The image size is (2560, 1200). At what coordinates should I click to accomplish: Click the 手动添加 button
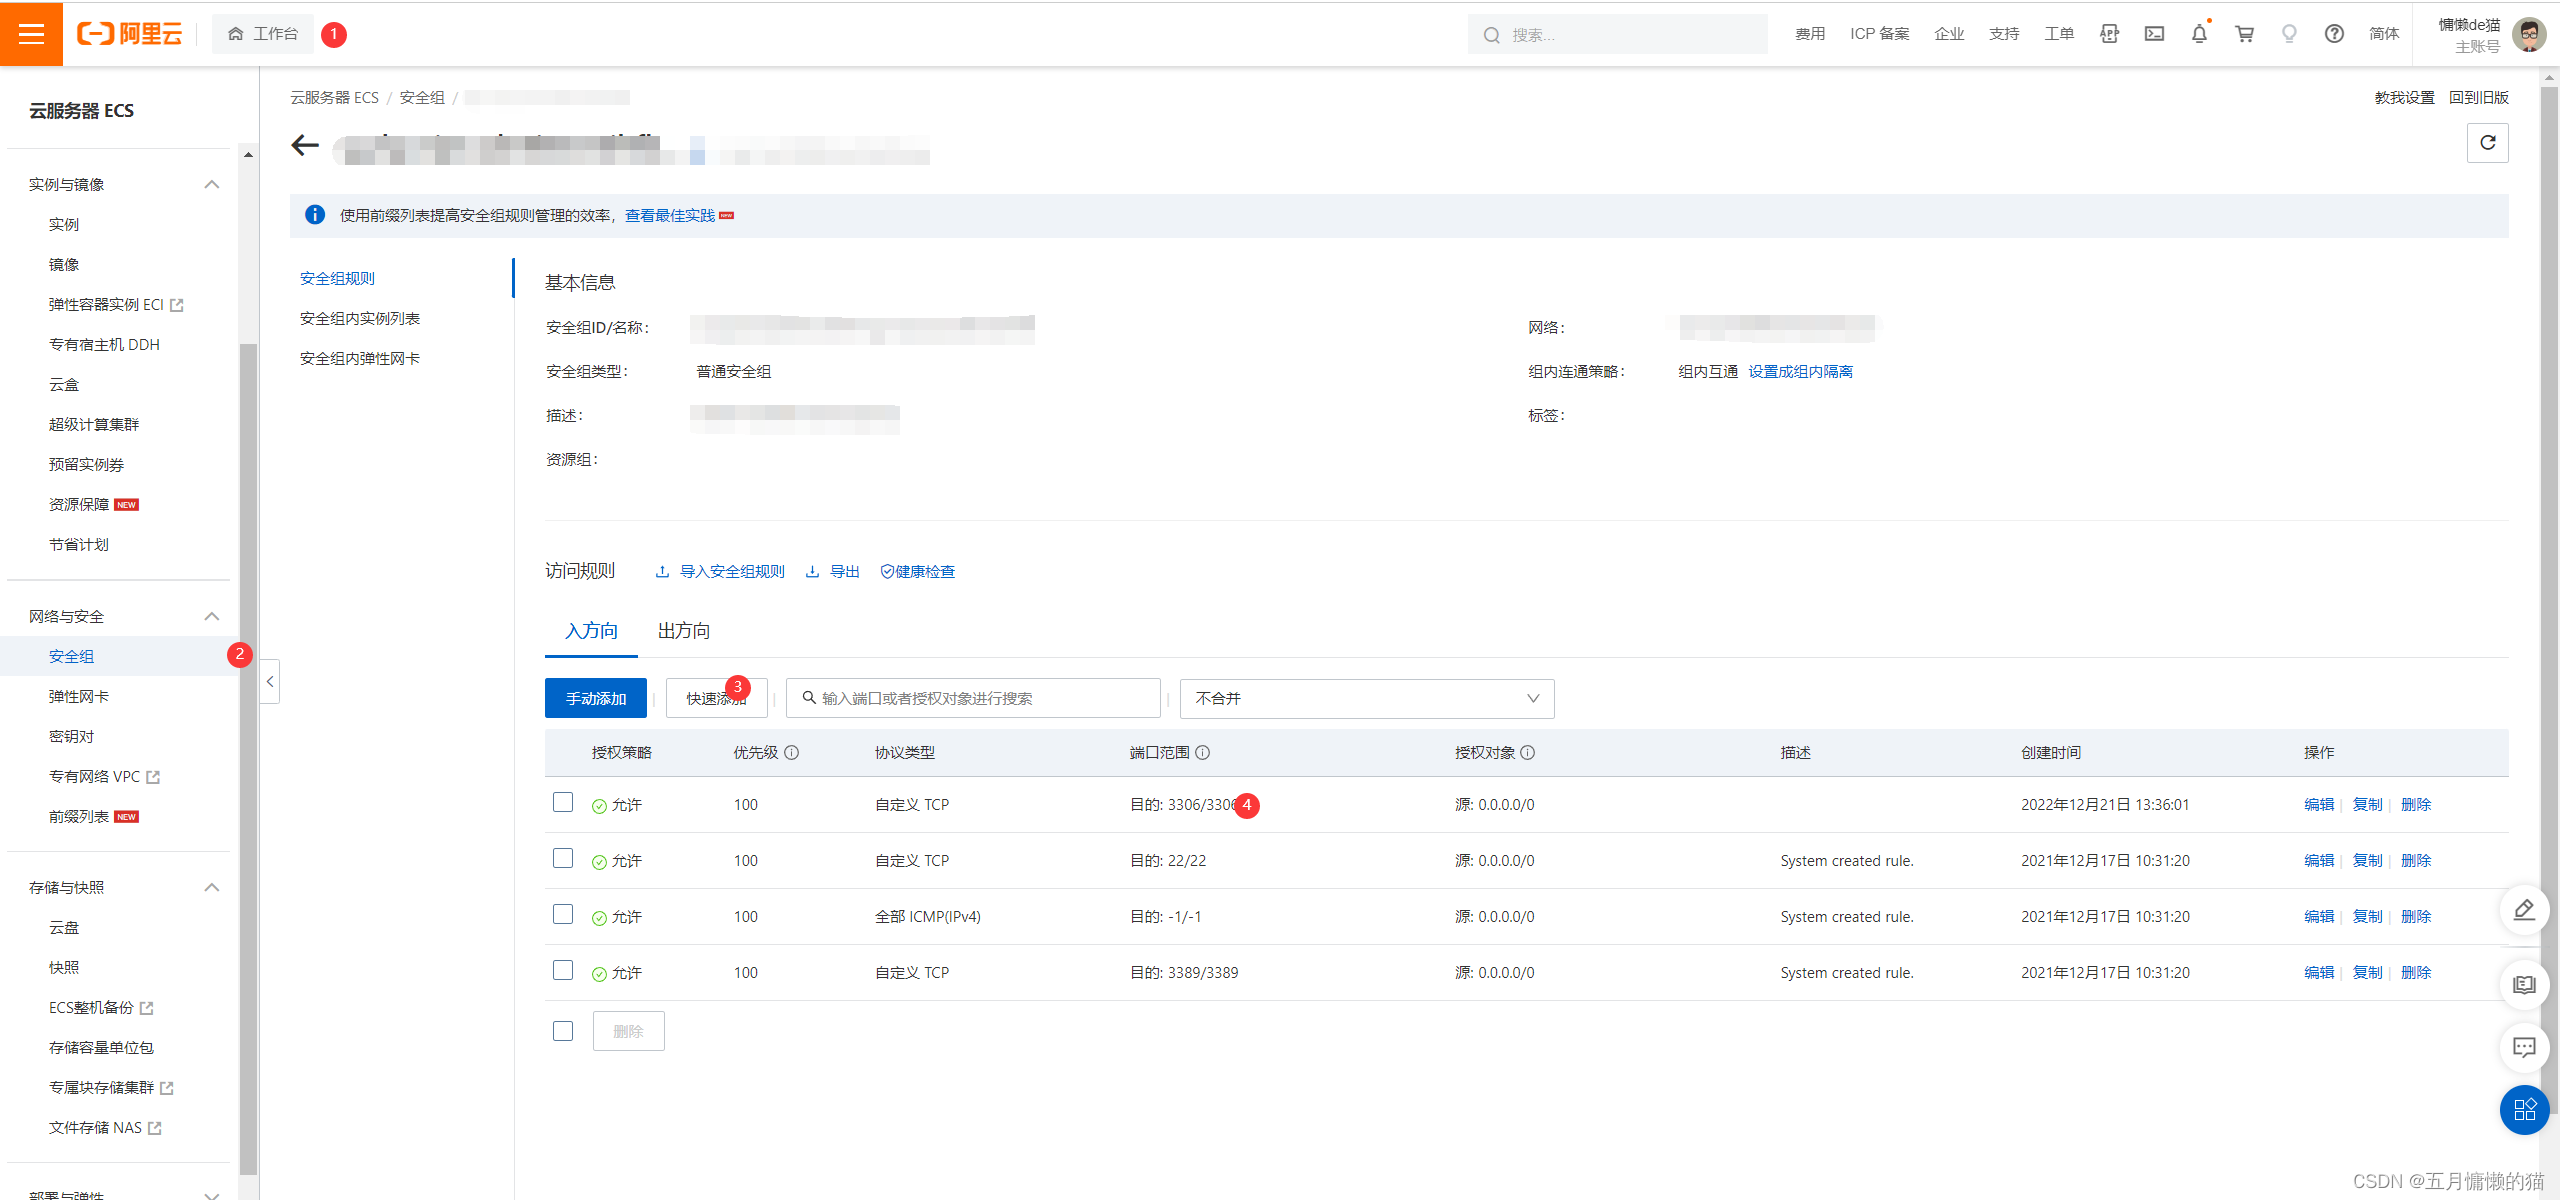point(596,699)
